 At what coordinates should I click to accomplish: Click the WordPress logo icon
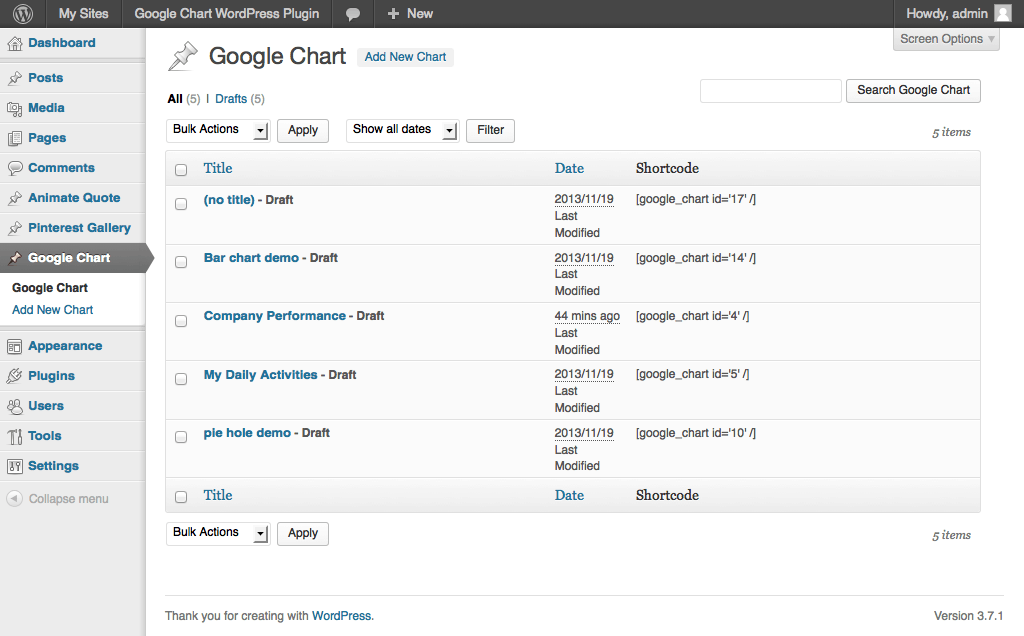[23, 14]
